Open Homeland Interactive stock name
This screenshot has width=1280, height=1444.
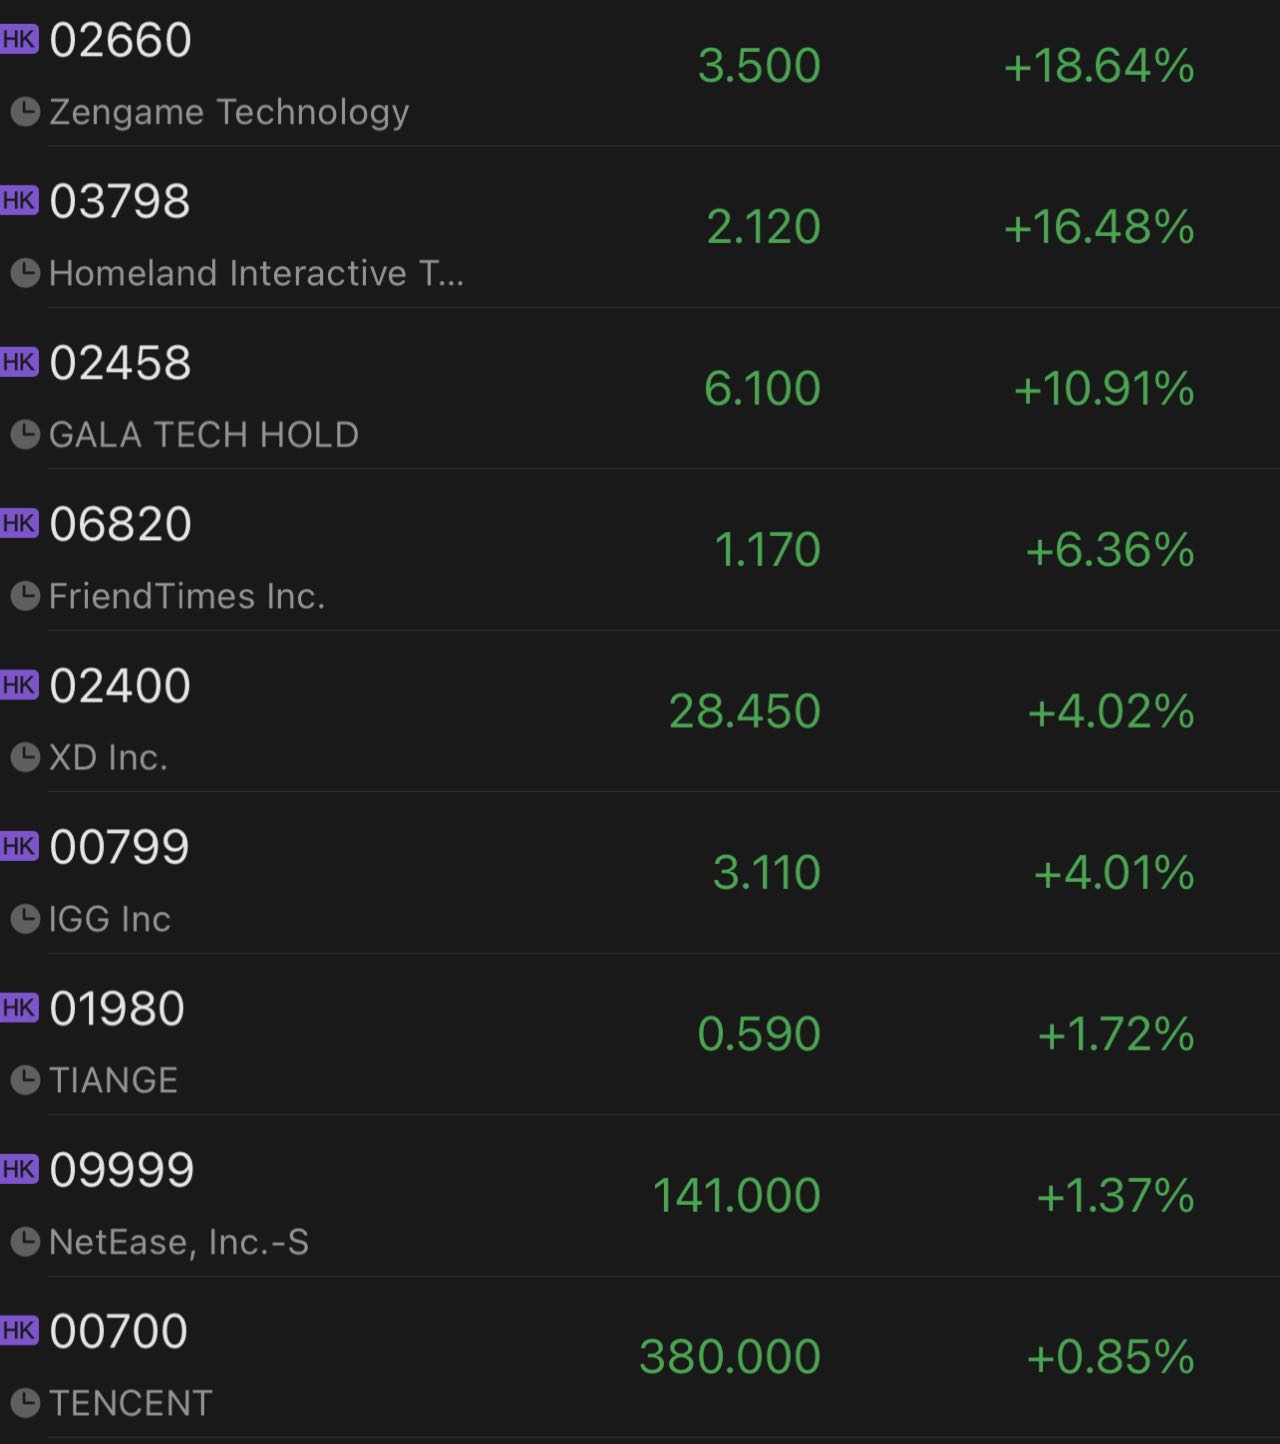(x=256, y=273)
